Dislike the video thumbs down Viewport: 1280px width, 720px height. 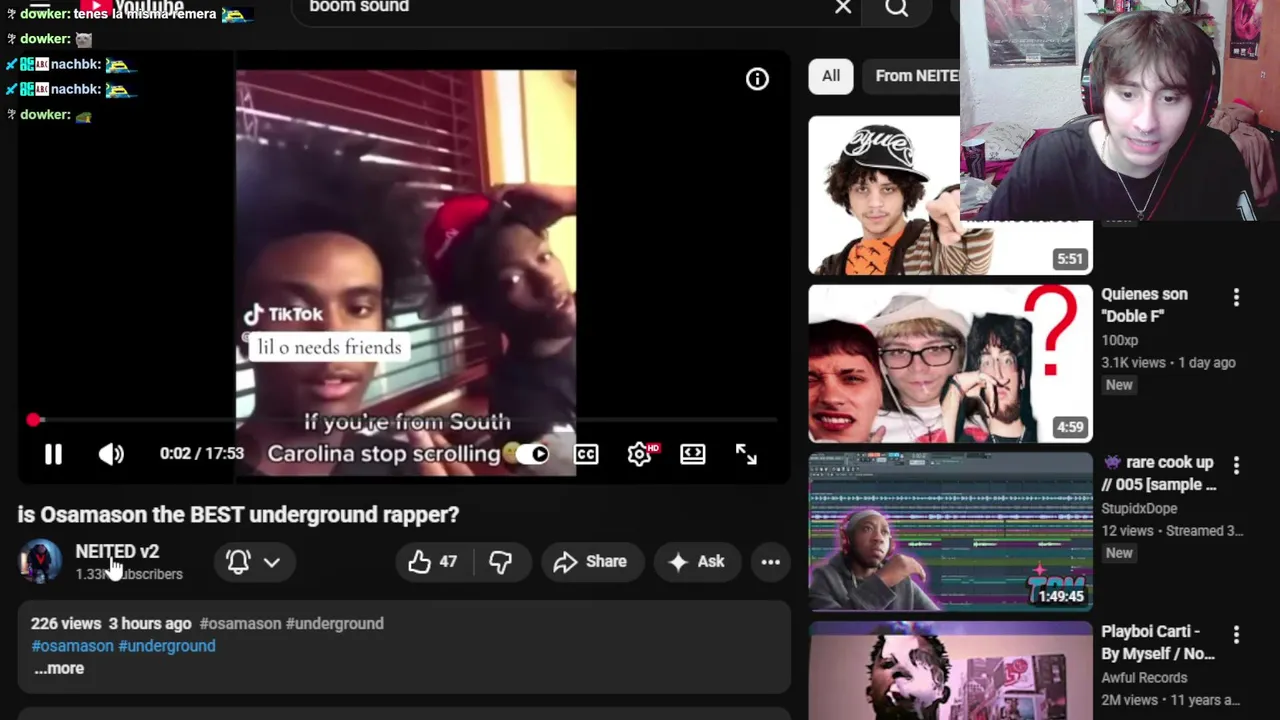tap(500, 562)
